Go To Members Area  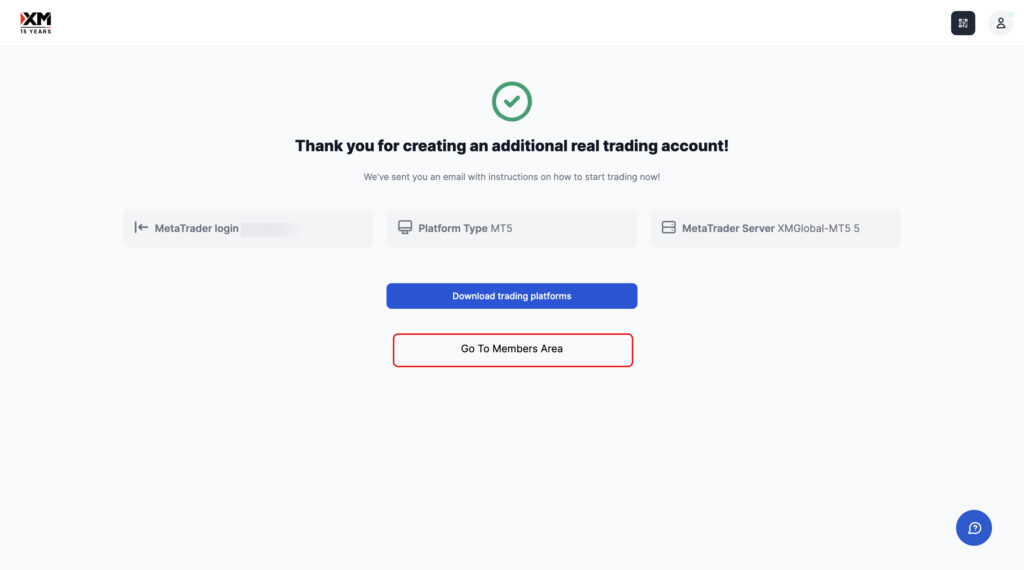coord(512,349)
